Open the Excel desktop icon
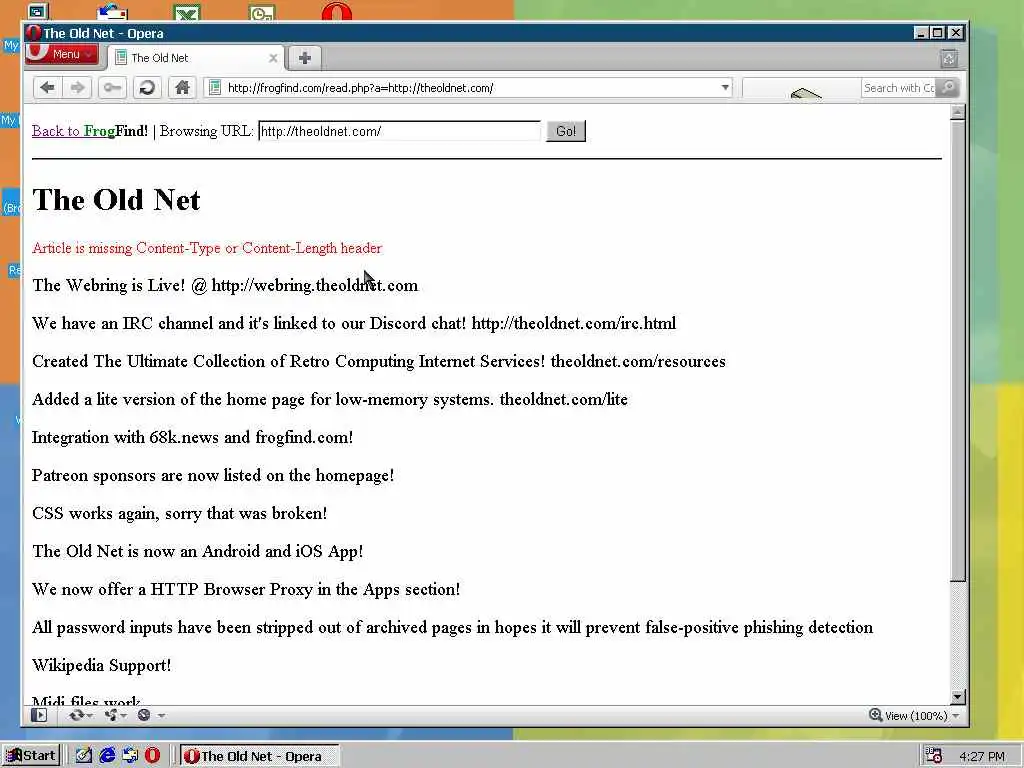The width and height of the screenshot is (1024, 768). click(187, 12)
